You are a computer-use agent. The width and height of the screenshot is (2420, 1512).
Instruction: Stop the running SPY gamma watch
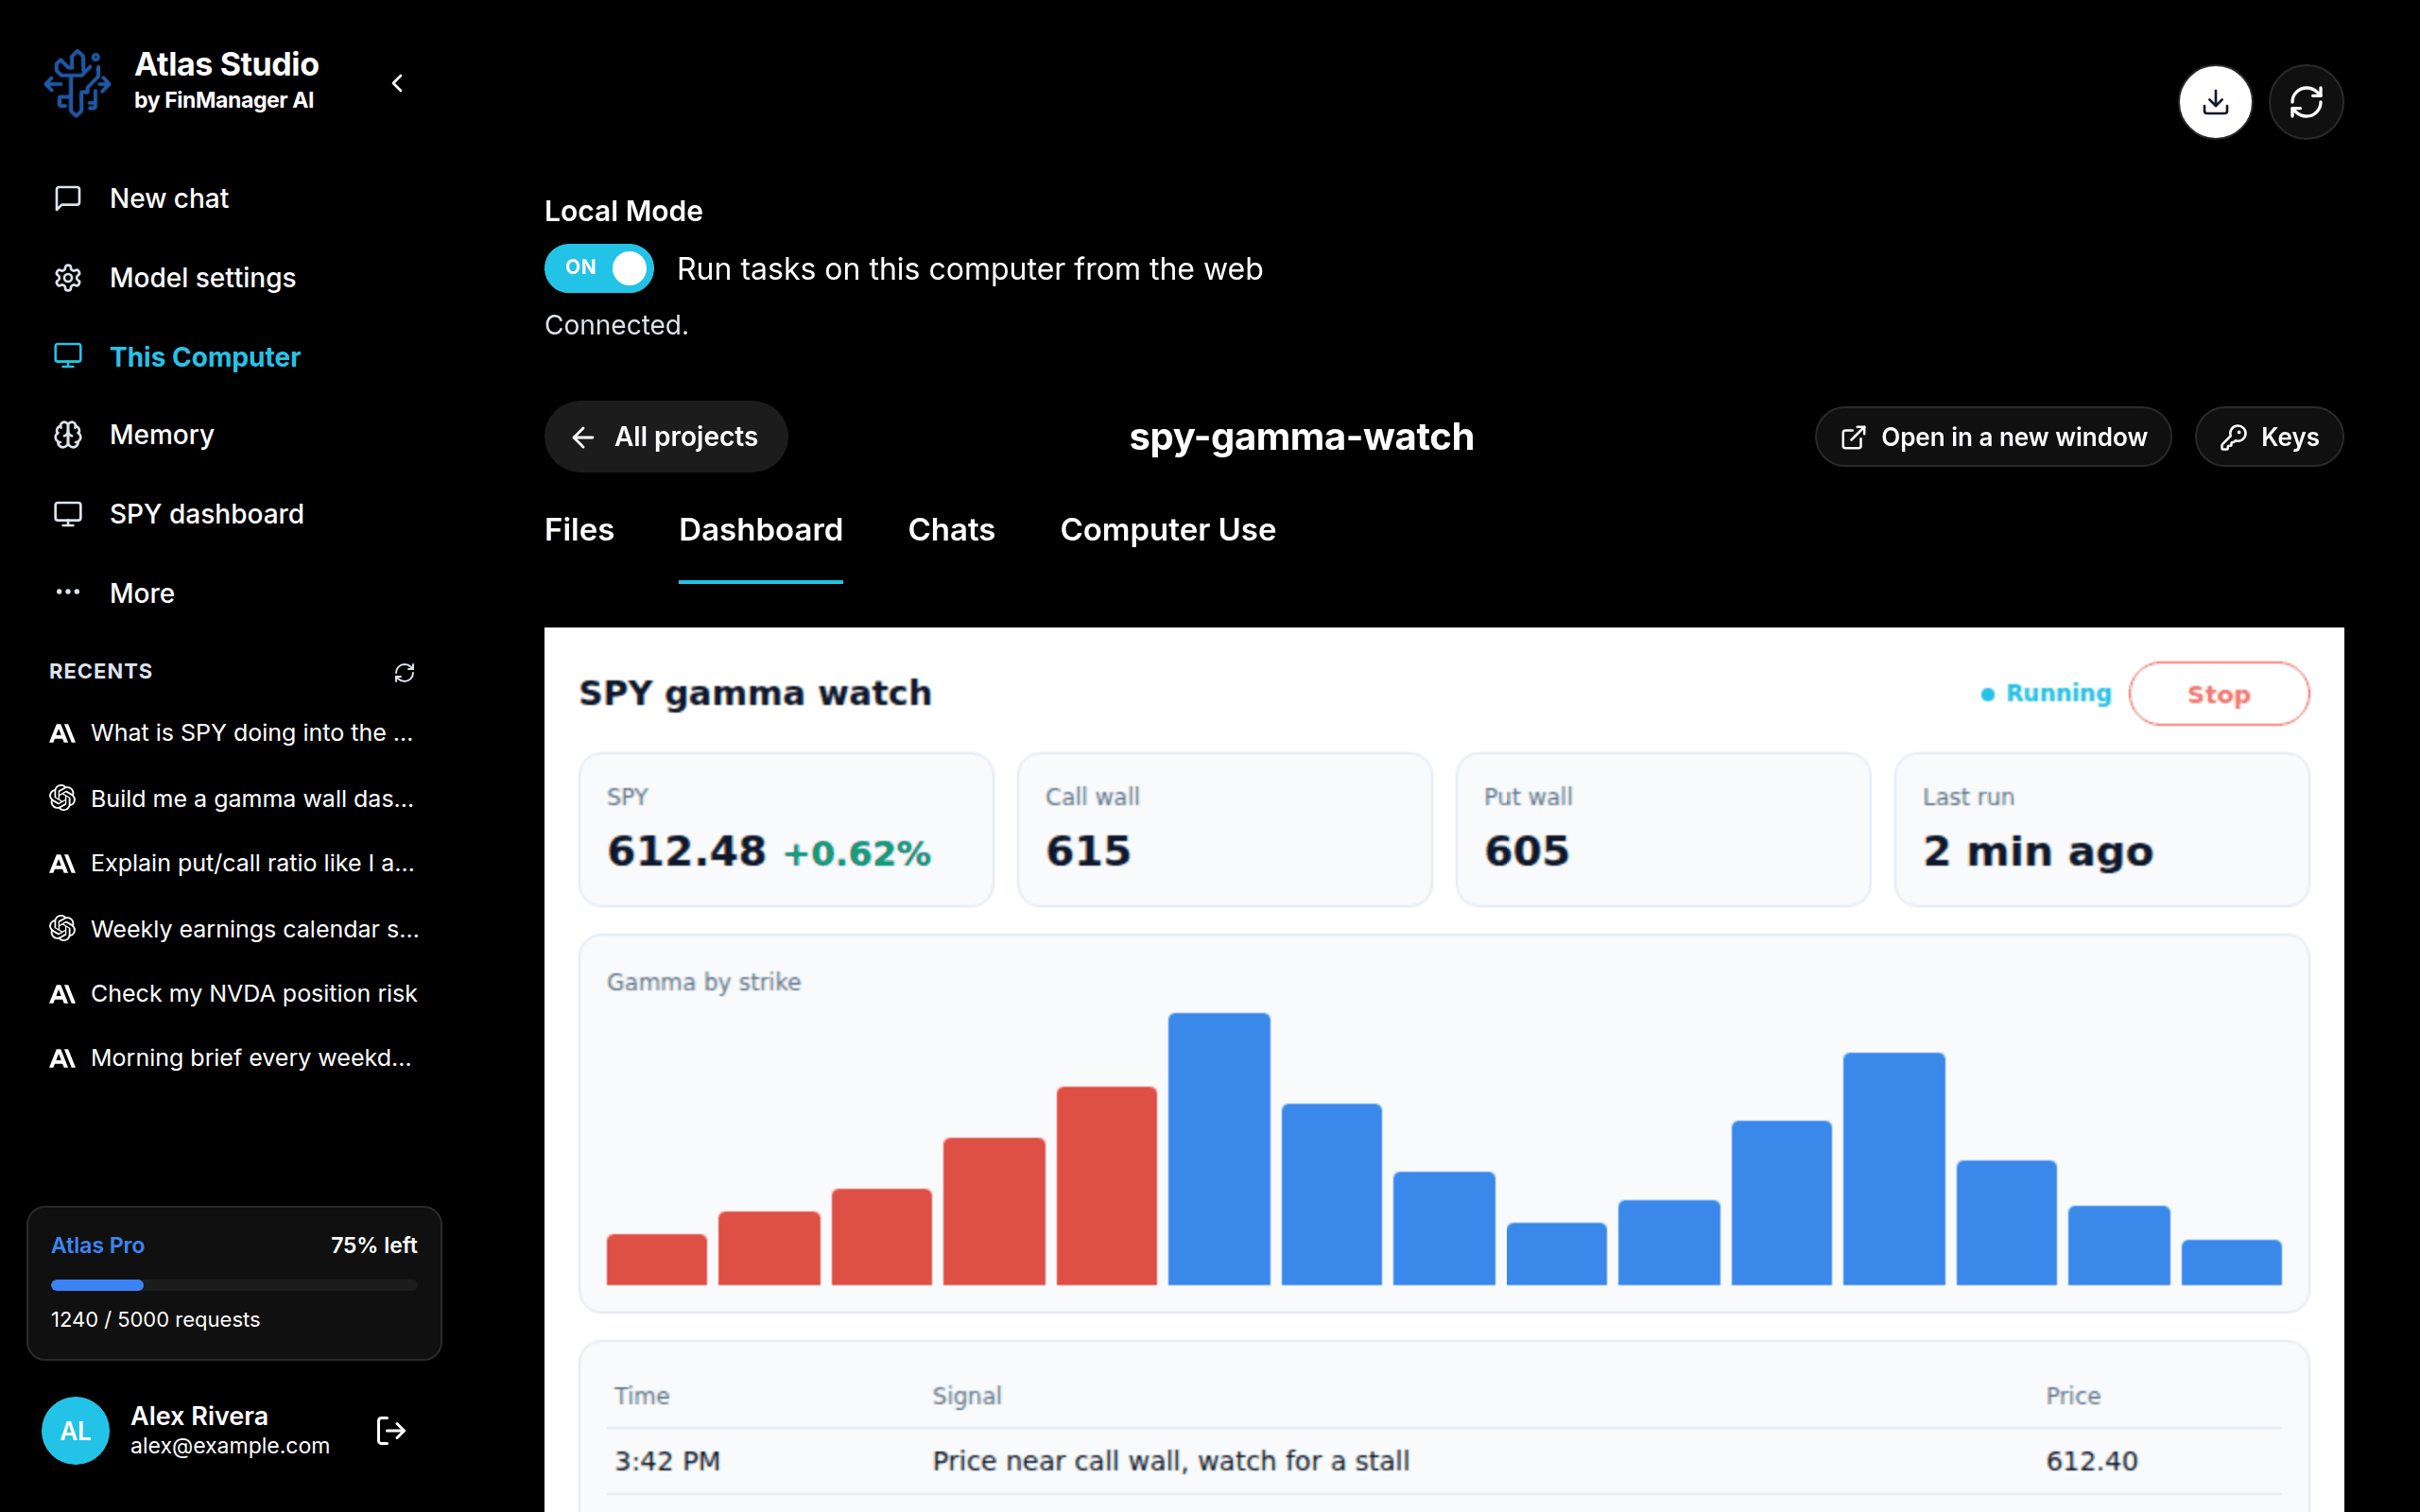[x=2219, y=694]
